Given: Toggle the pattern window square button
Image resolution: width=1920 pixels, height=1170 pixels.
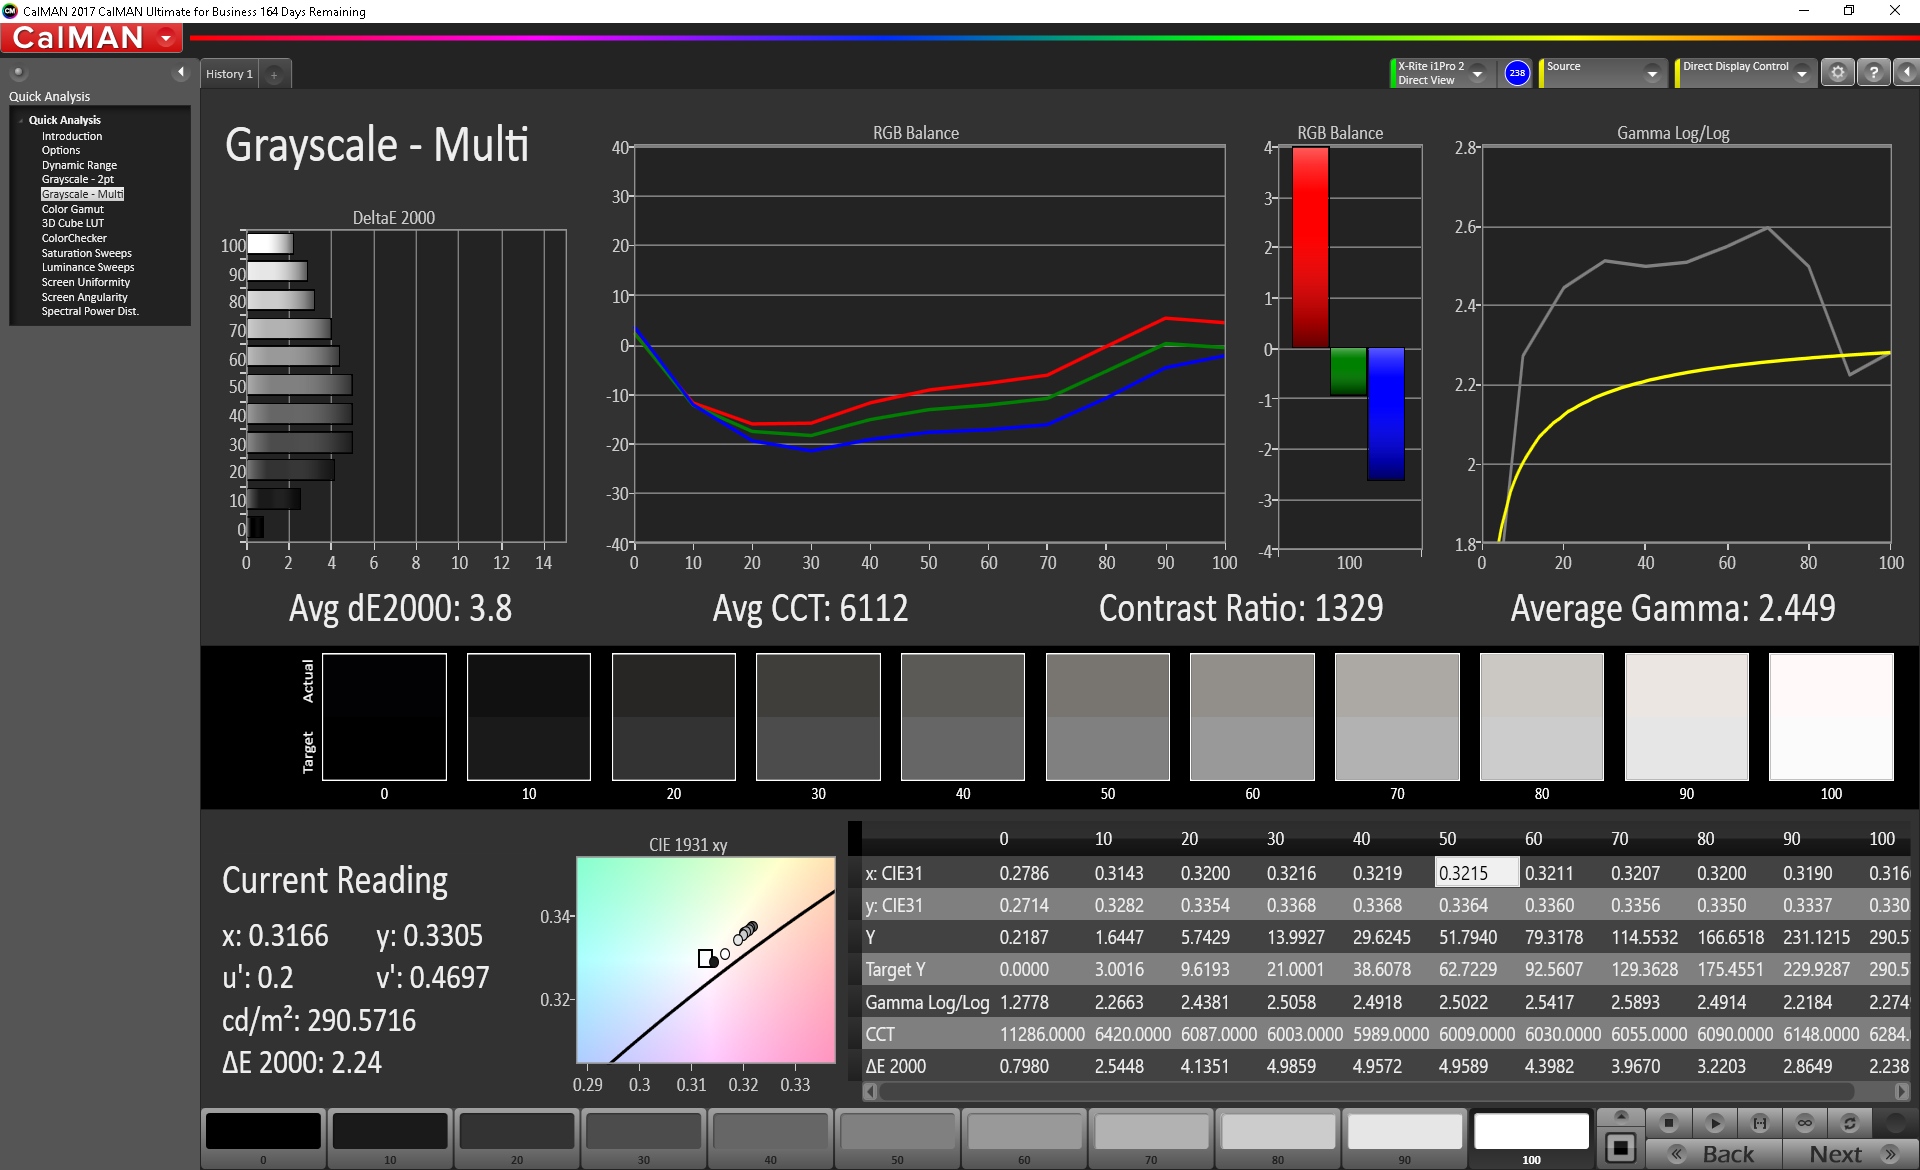Looking at the screenshot, I should click(1621, 1148).
